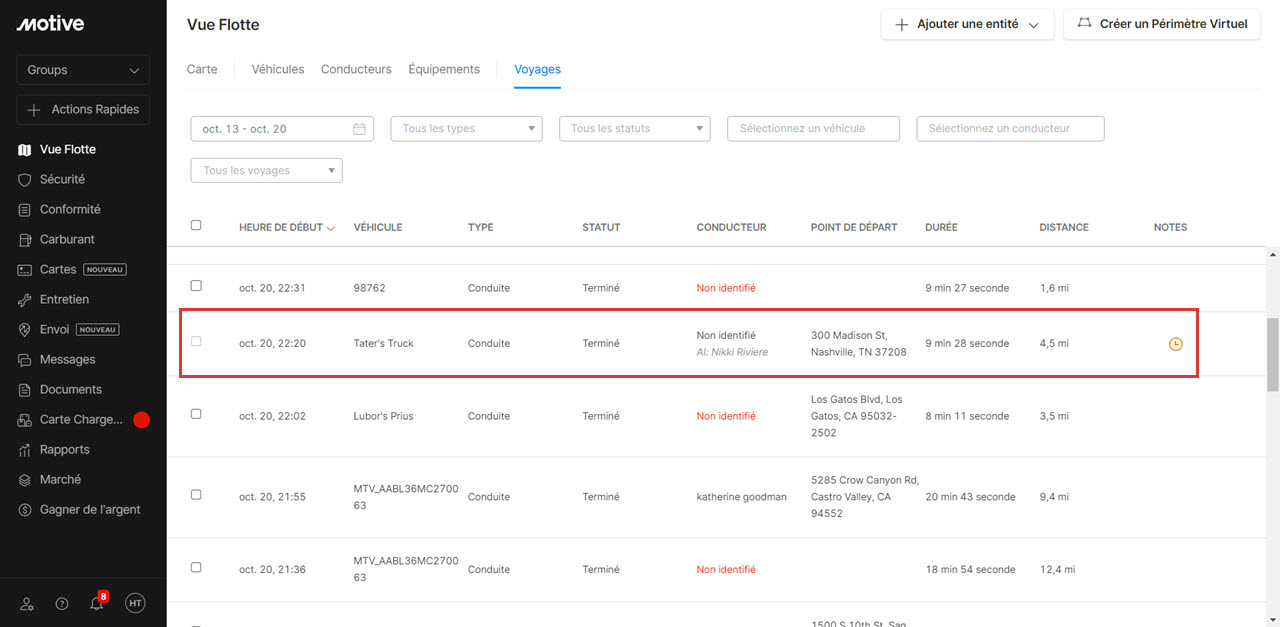
Task: Click the Motive logo
Action: tap(50, 24)
